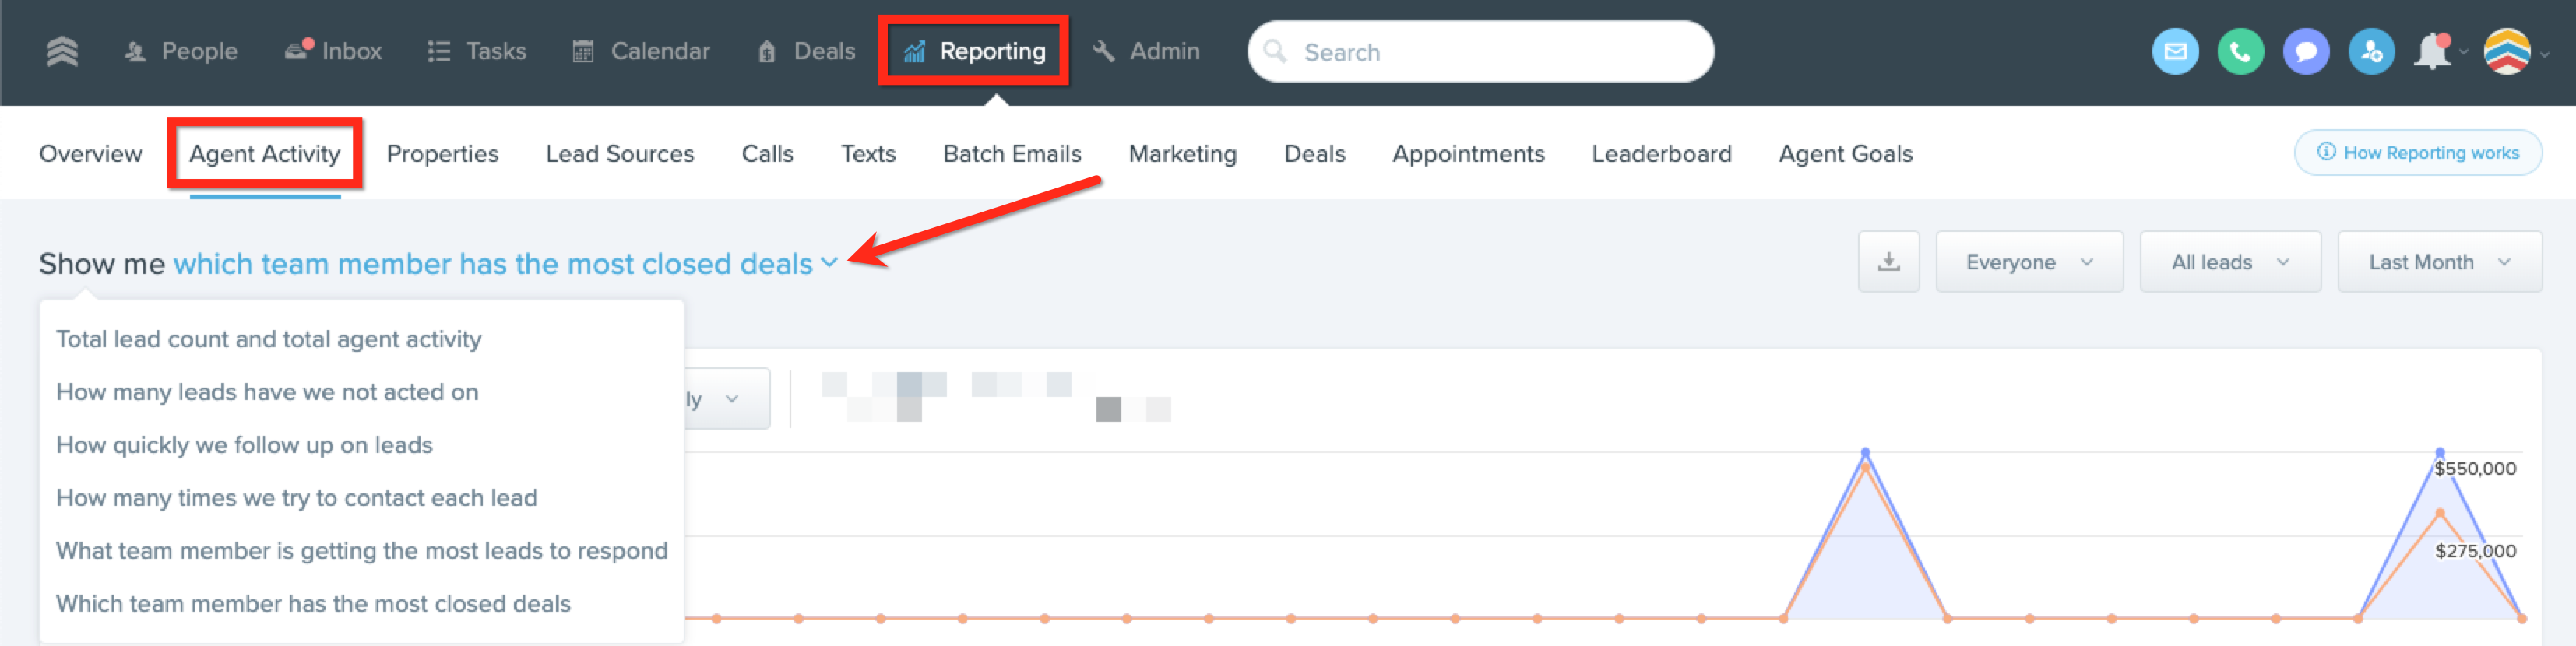Expand the All leads dropdown
The height and width of the screenshot is (646, 2576).
2229,262
